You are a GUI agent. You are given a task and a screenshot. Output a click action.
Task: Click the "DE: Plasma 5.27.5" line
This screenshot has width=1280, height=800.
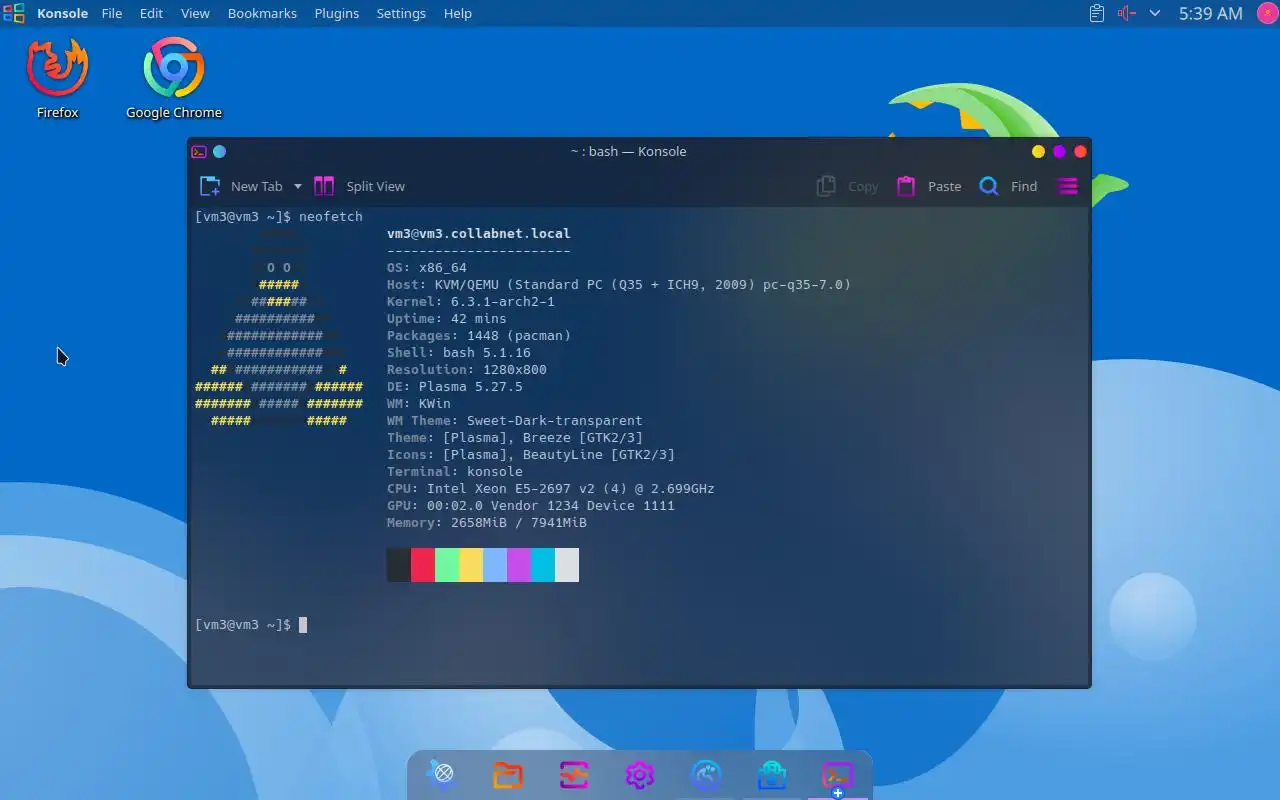(455, 387)
